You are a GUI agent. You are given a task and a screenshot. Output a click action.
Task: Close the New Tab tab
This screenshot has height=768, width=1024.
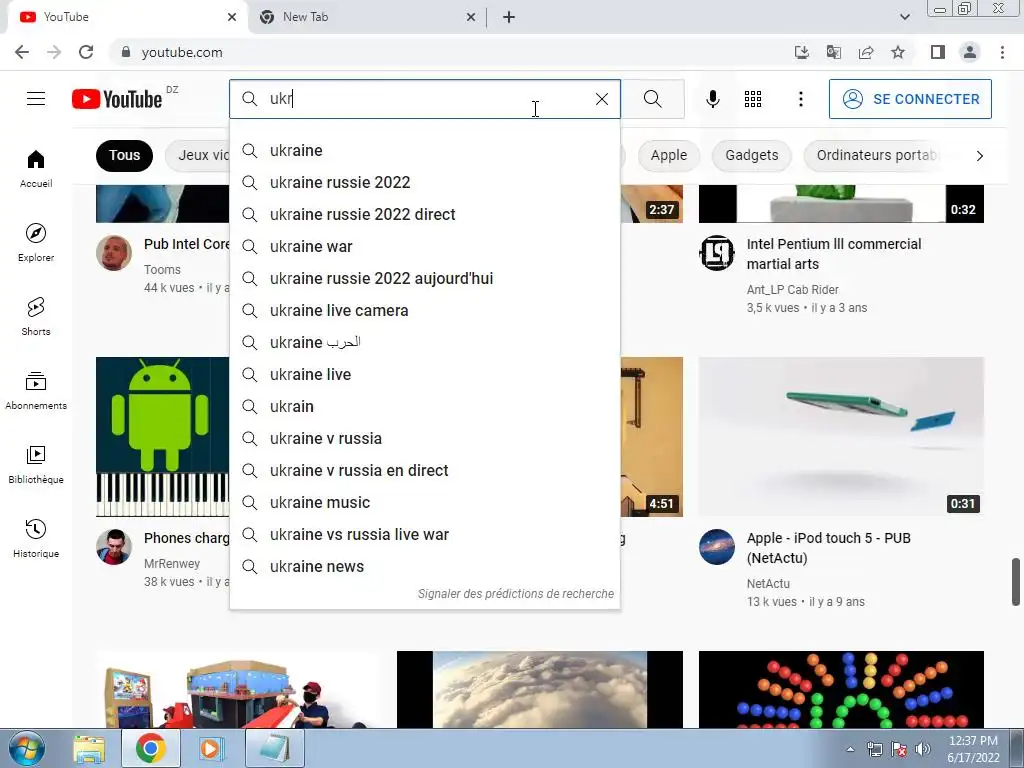471,17
